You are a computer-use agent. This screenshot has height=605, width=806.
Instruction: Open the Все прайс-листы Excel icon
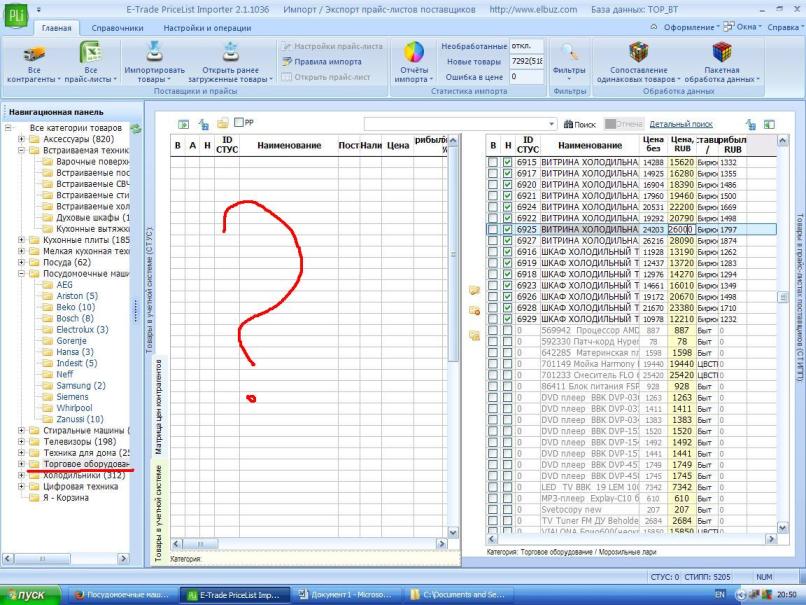coord(90,53)
